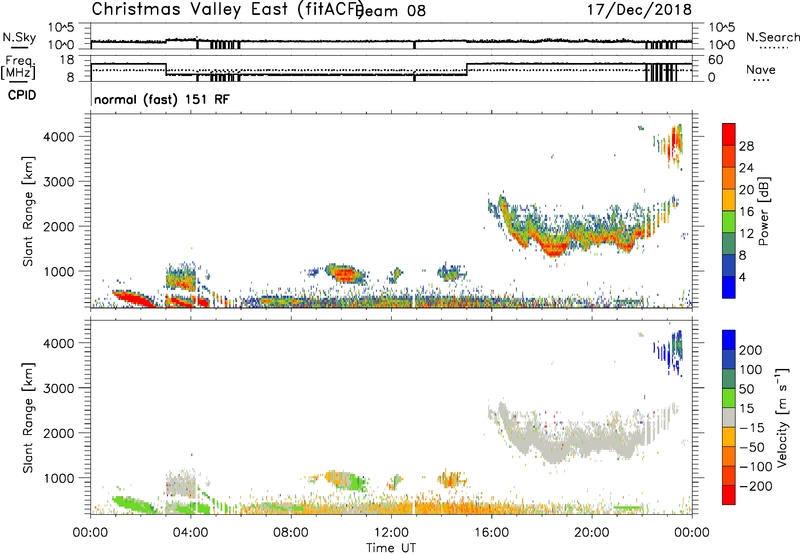Select the "Freq. [MHz]" axis label
800x554 pixels.
(x=18, y=67)
